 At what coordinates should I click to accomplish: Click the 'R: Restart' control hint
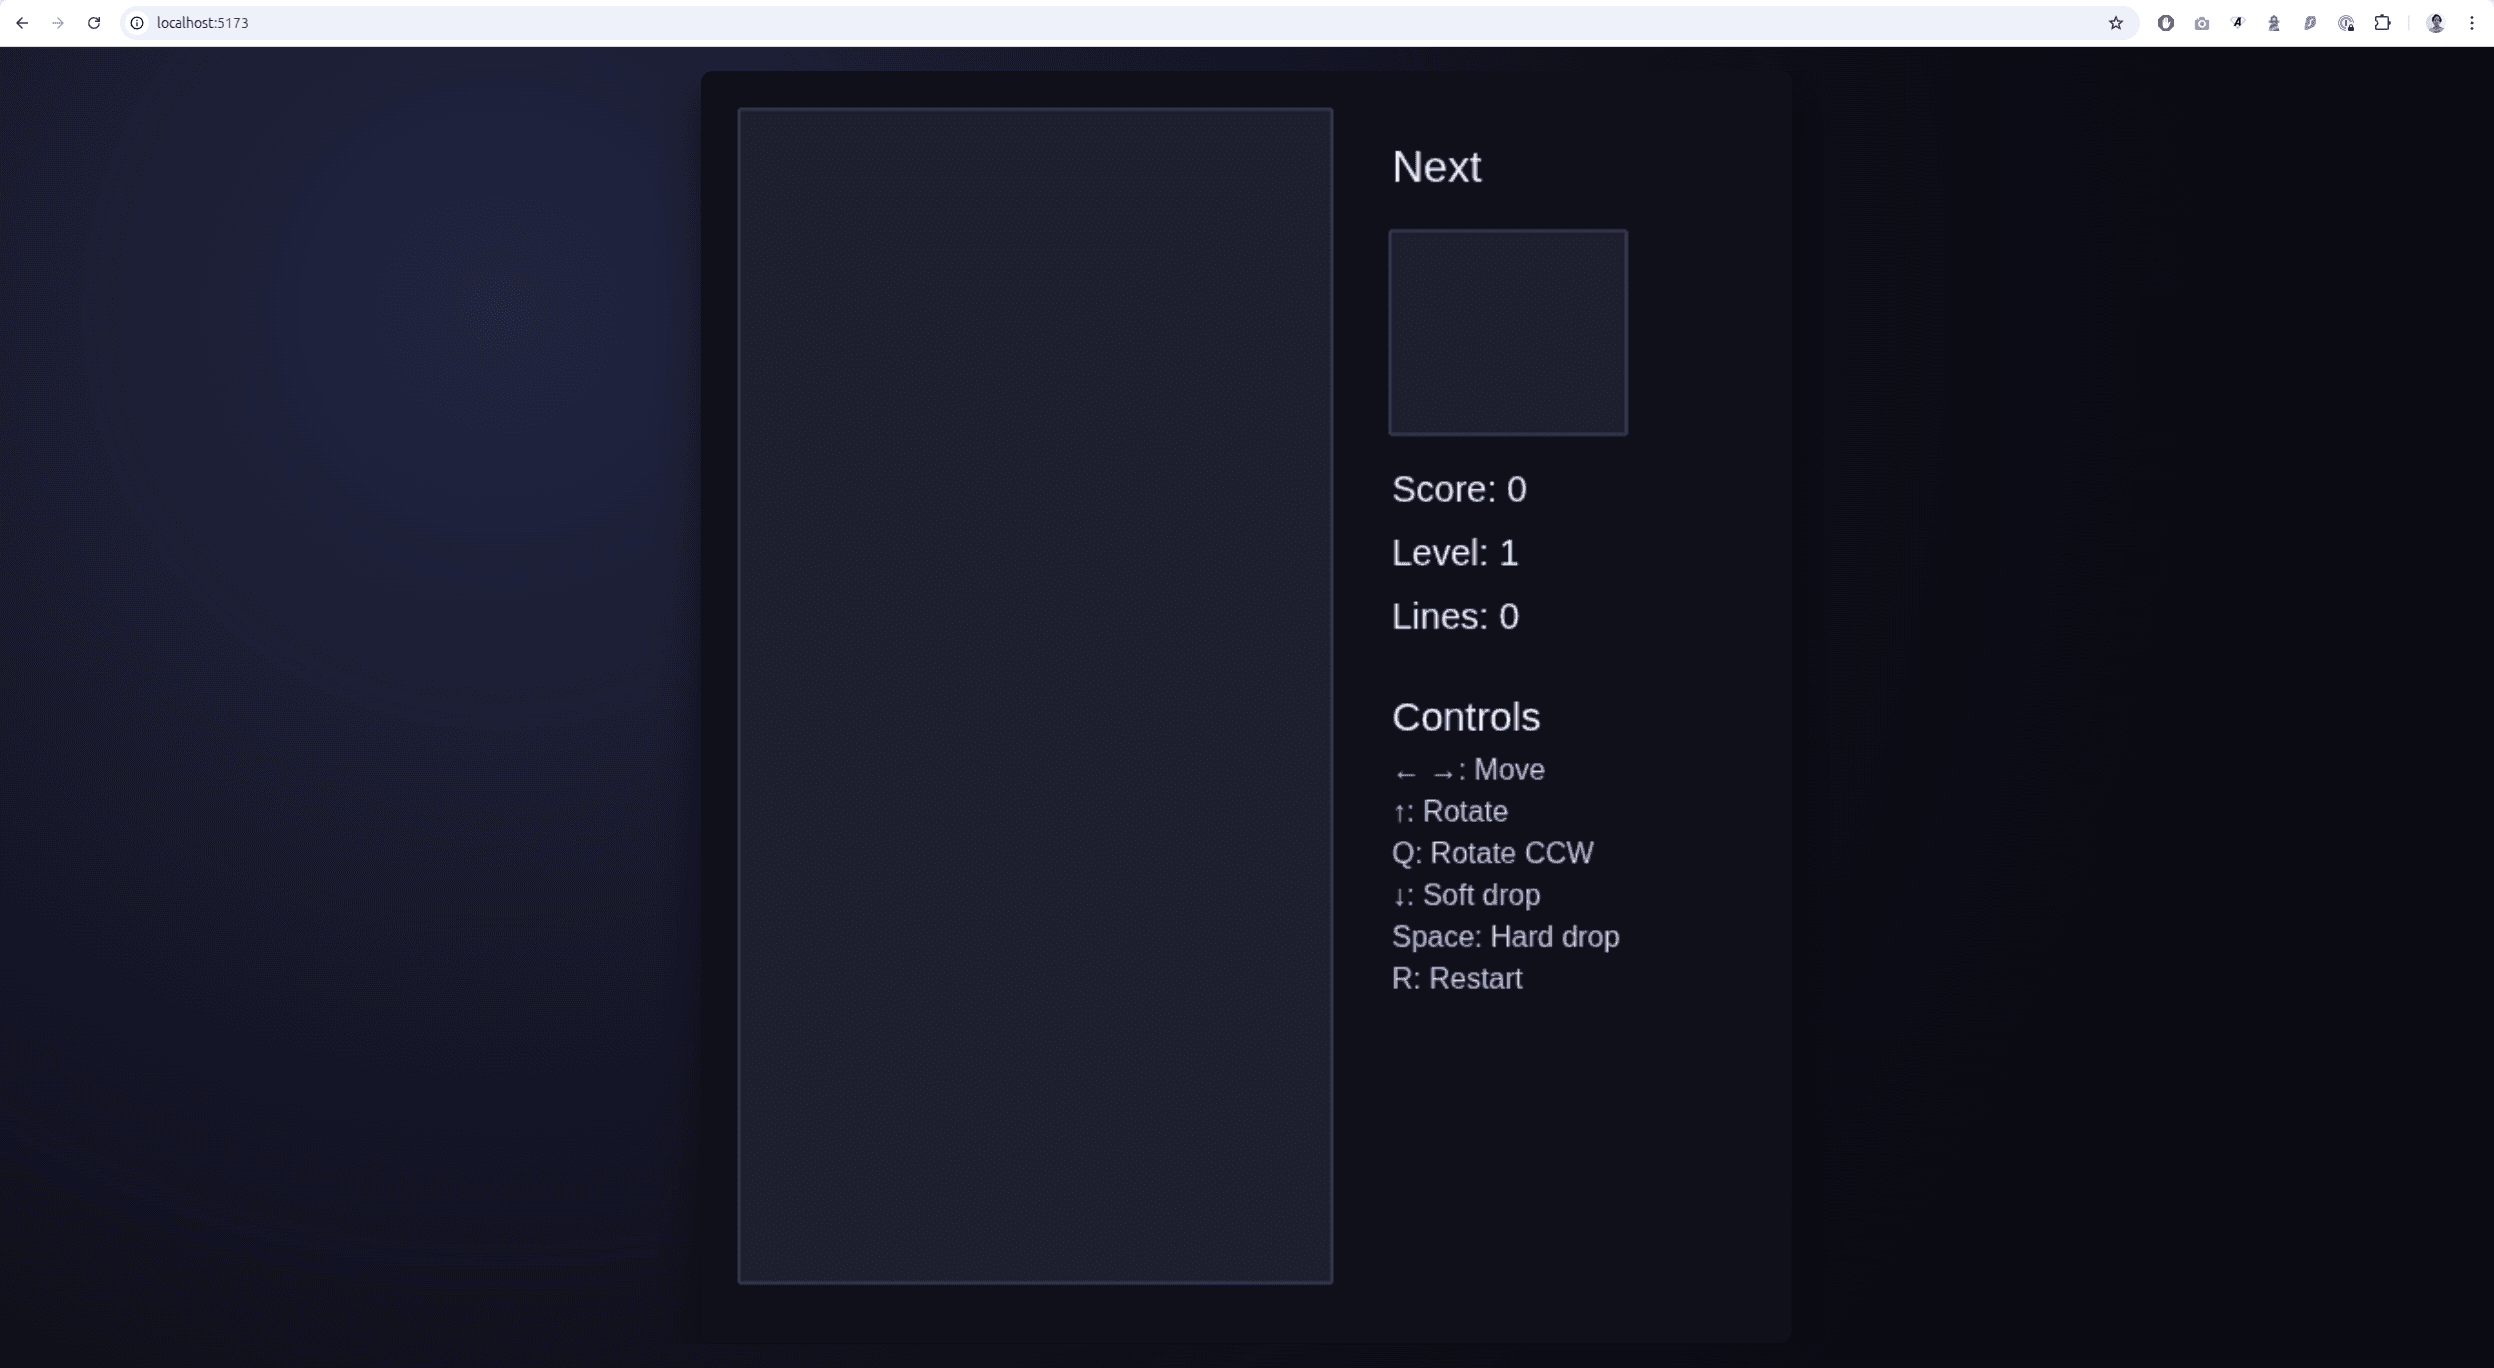point(1457,978)
